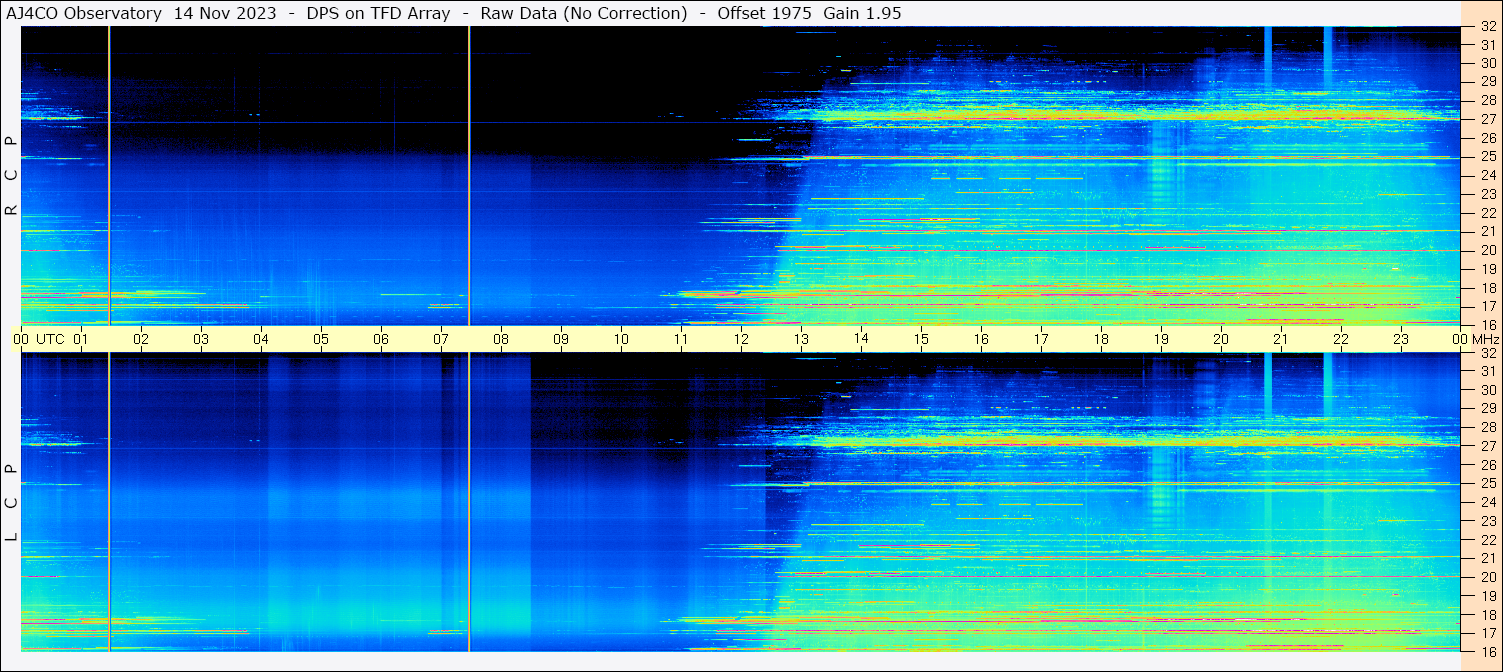Select hour 19 on the time axis
Viewport: 1503px width, 672px height.
pyautogui.click(x=1161, y=339)
